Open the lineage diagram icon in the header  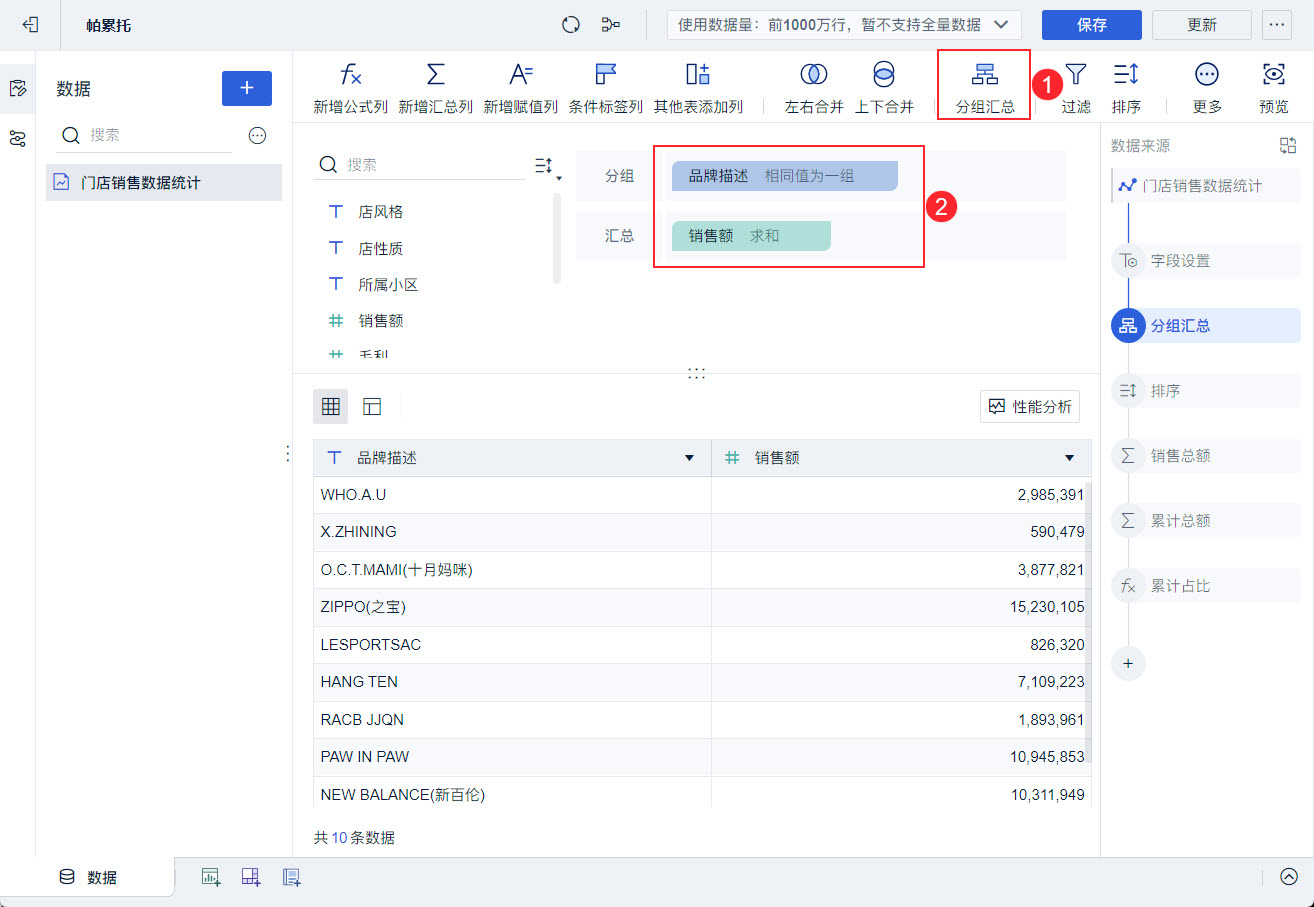click(x=610, y=25)
